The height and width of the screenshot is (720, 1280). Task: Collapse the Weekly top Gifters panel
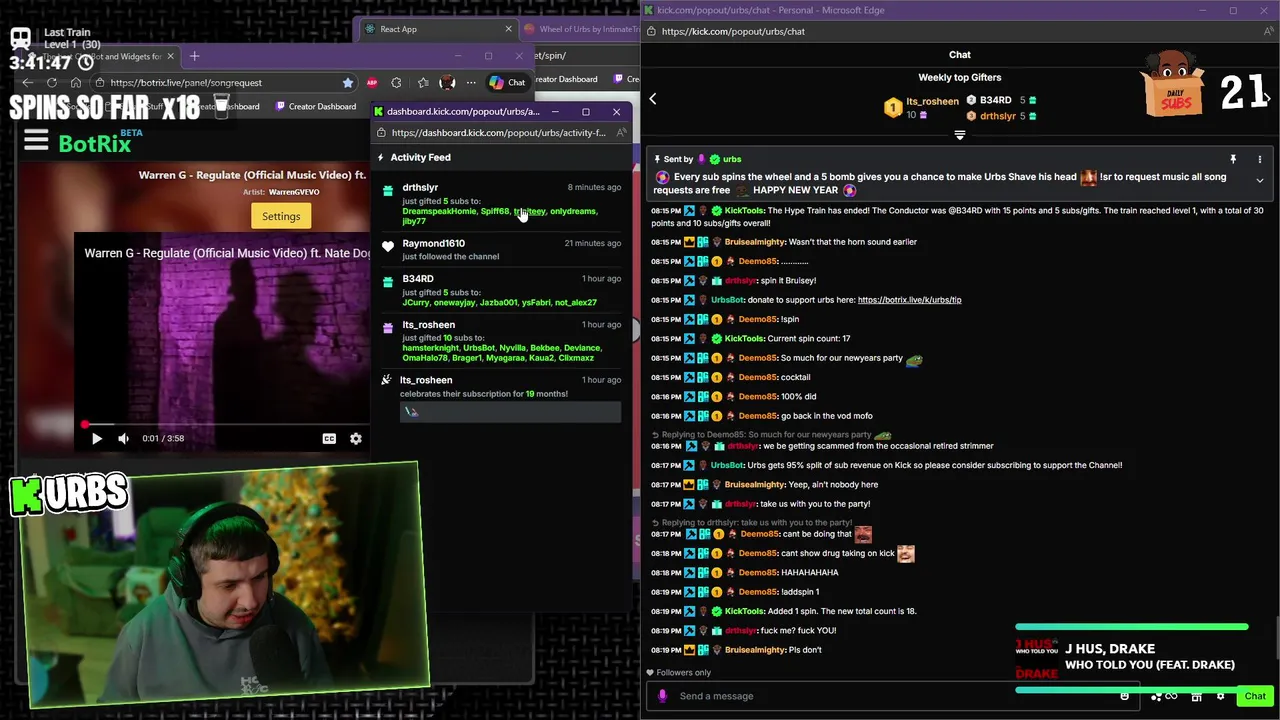point(959,135)
